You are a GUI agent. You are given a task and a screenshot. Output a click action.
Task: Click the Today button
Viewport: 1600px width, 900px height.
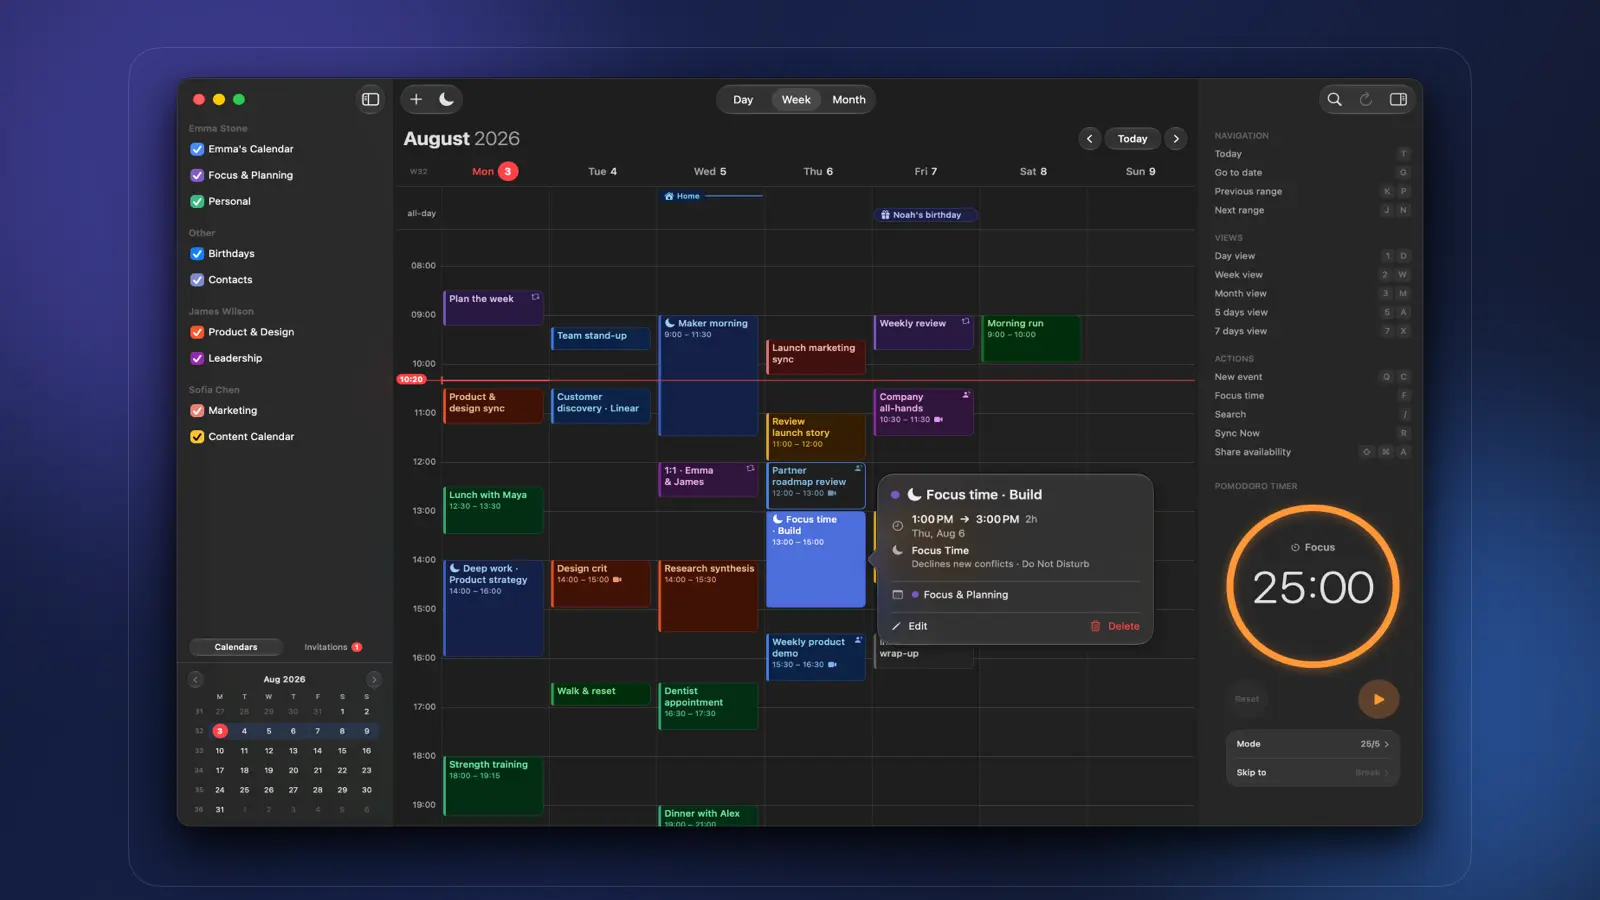click(1132, 139)
